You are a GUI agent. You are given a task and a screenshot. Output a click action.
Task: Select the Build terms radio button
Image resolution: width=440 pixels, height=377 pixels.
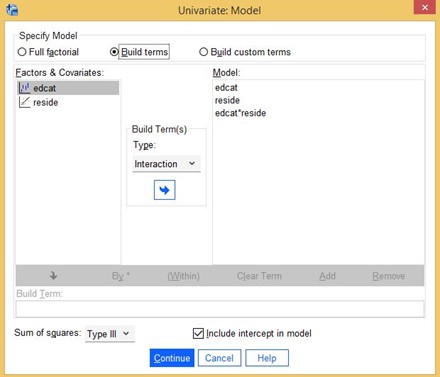coord(114,52)
